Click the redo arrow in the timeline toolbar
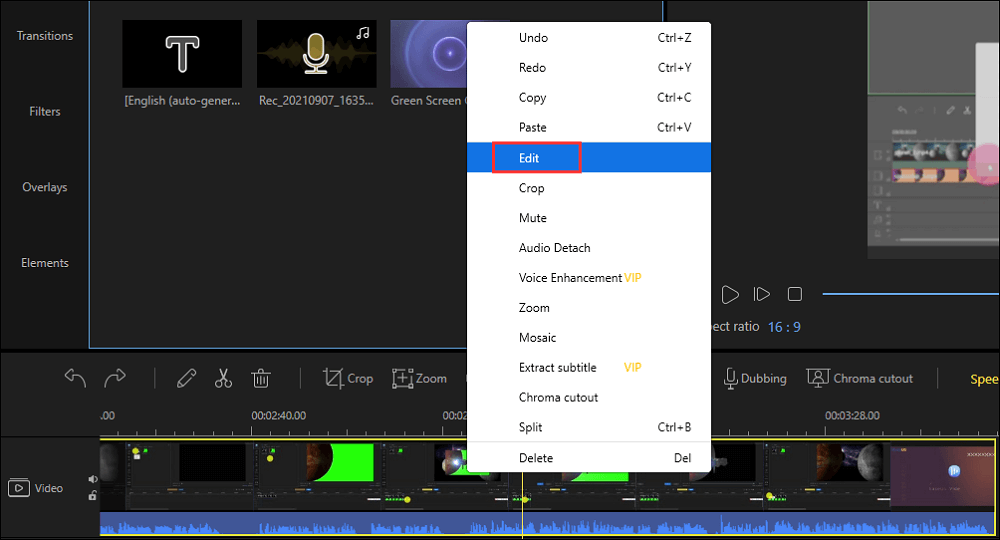1000x540 pixels. point(115,378)
